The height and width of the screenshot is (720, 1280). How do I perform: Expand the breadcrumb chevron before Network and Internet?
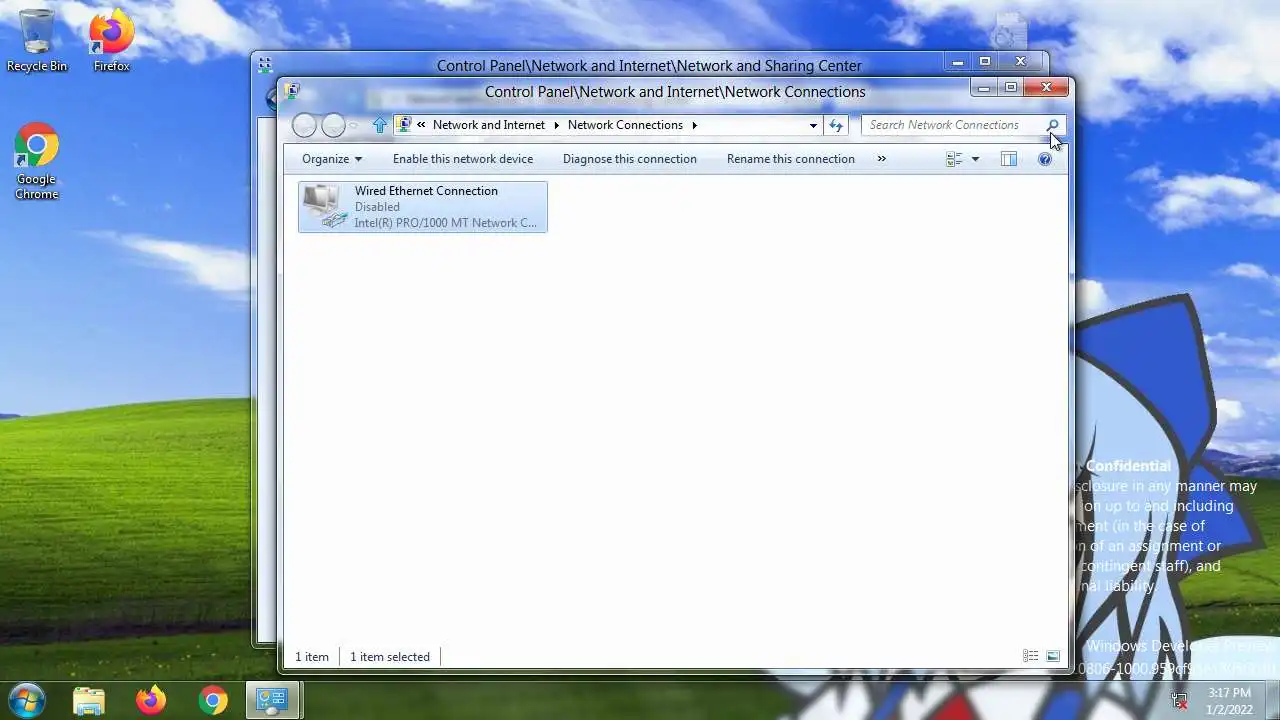click(x=422, y=125)
